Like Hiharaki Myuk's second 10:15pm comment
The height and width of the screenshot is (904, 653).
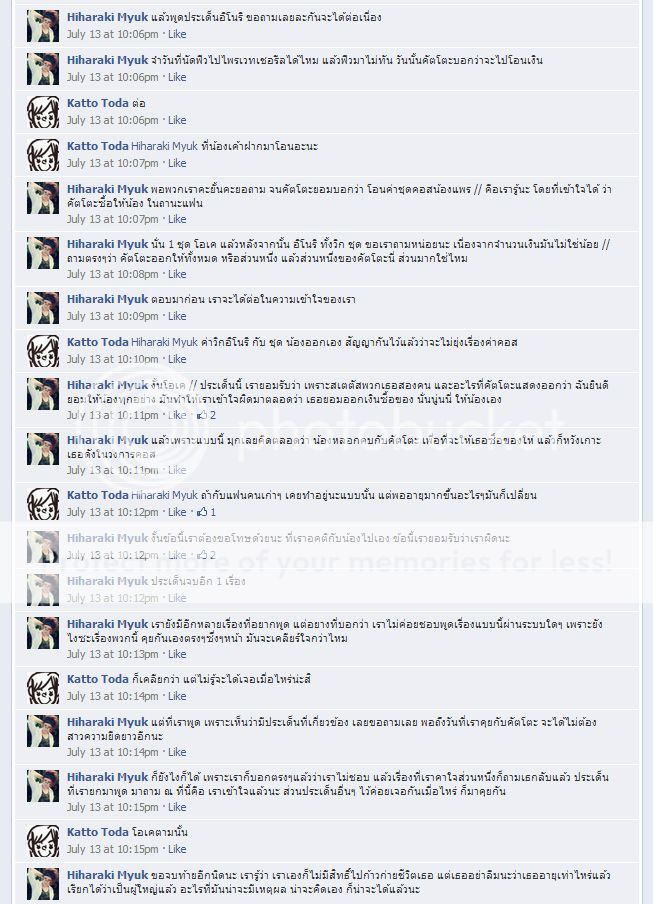[x=177, y=807]
